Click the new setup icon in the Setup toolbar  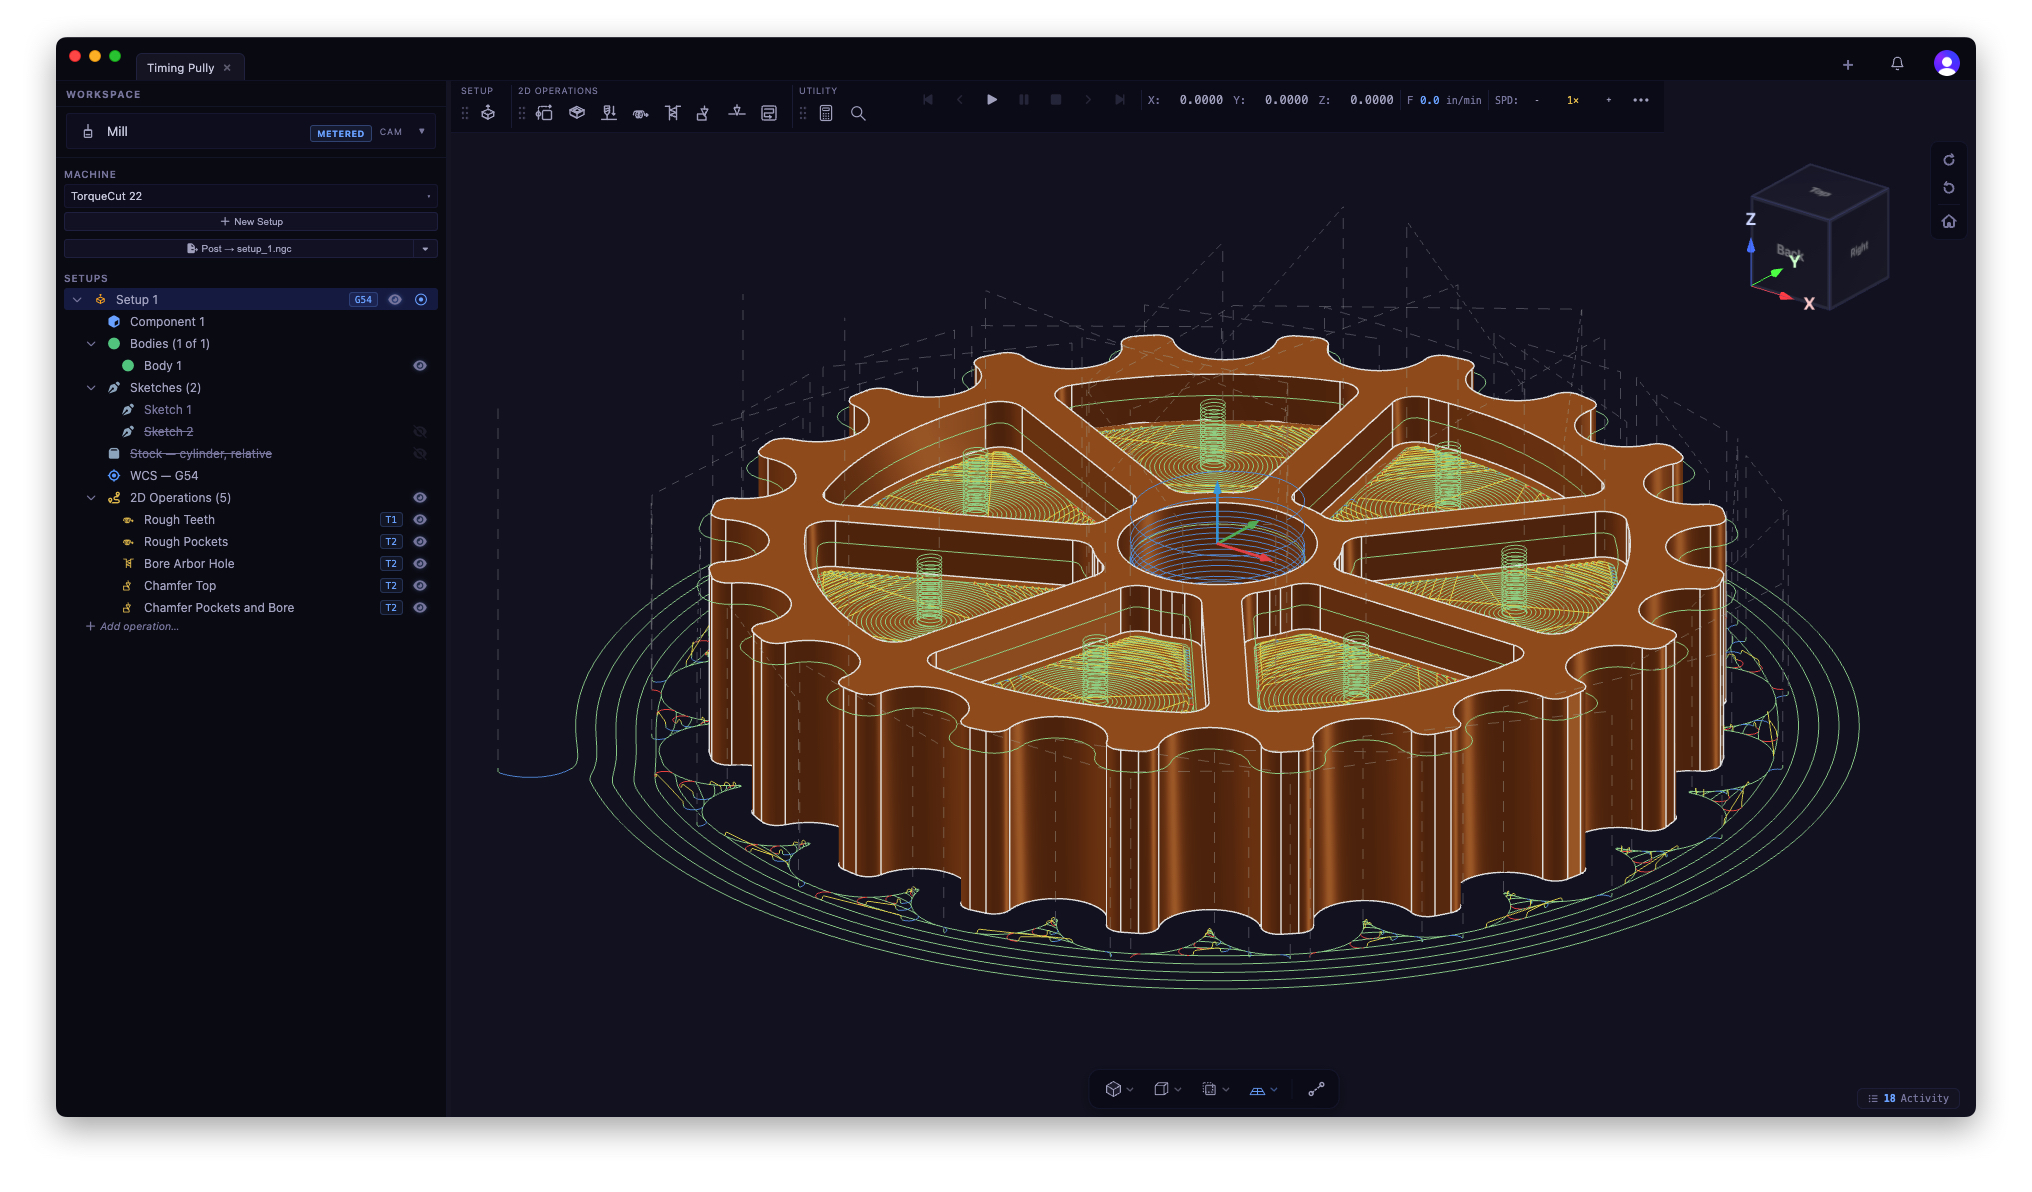tap(488, 113)
